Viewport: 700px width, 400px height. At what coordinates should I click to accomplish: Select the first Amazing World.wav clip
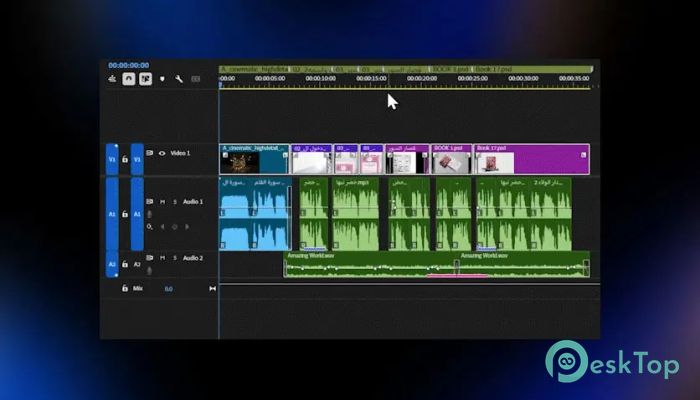tap(370, 265)
